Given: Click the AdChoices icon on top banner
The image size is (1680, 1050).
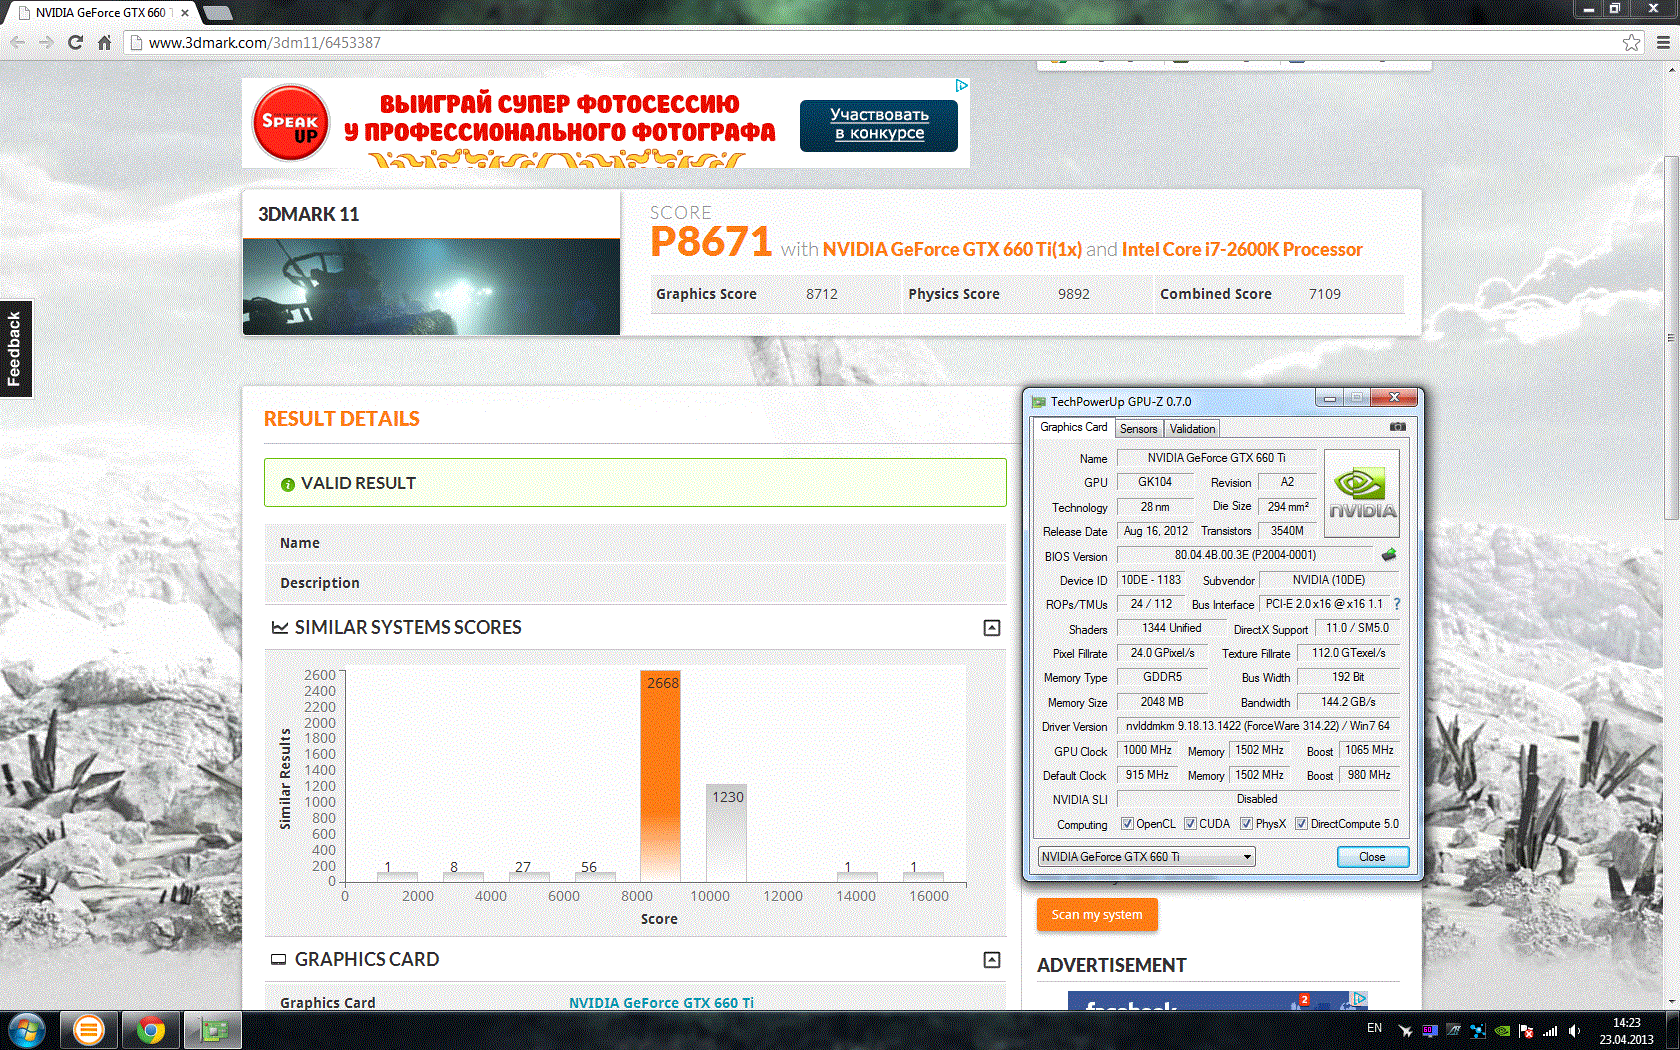Looking at the screenshot, I should [x=961, y=86].
